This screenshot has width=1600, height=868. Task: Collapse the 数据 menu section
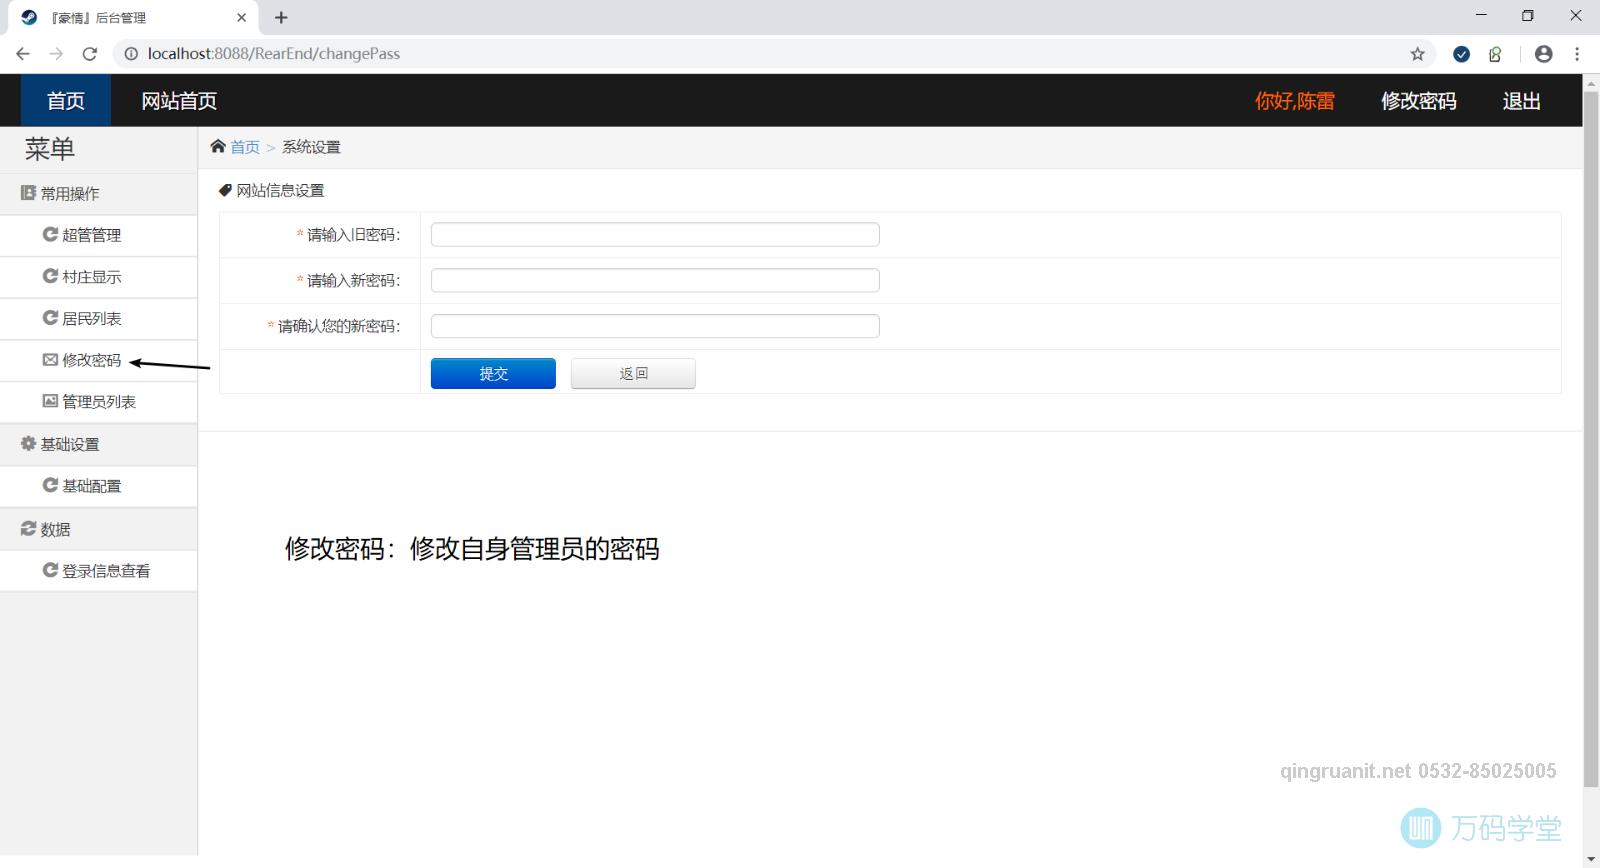(x=98, y=529)
